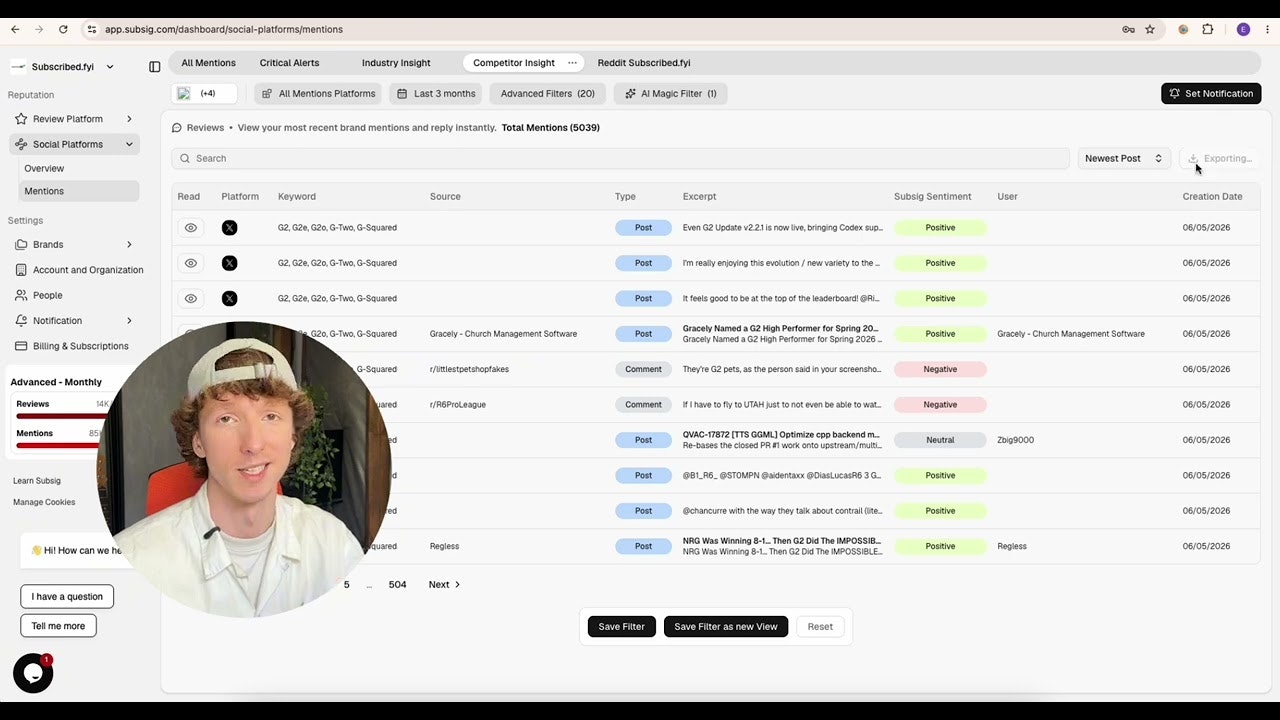The image size is (1280, 720).
Task: Click the Neutral sentiment badge
Action: click(x=940, y=440)
